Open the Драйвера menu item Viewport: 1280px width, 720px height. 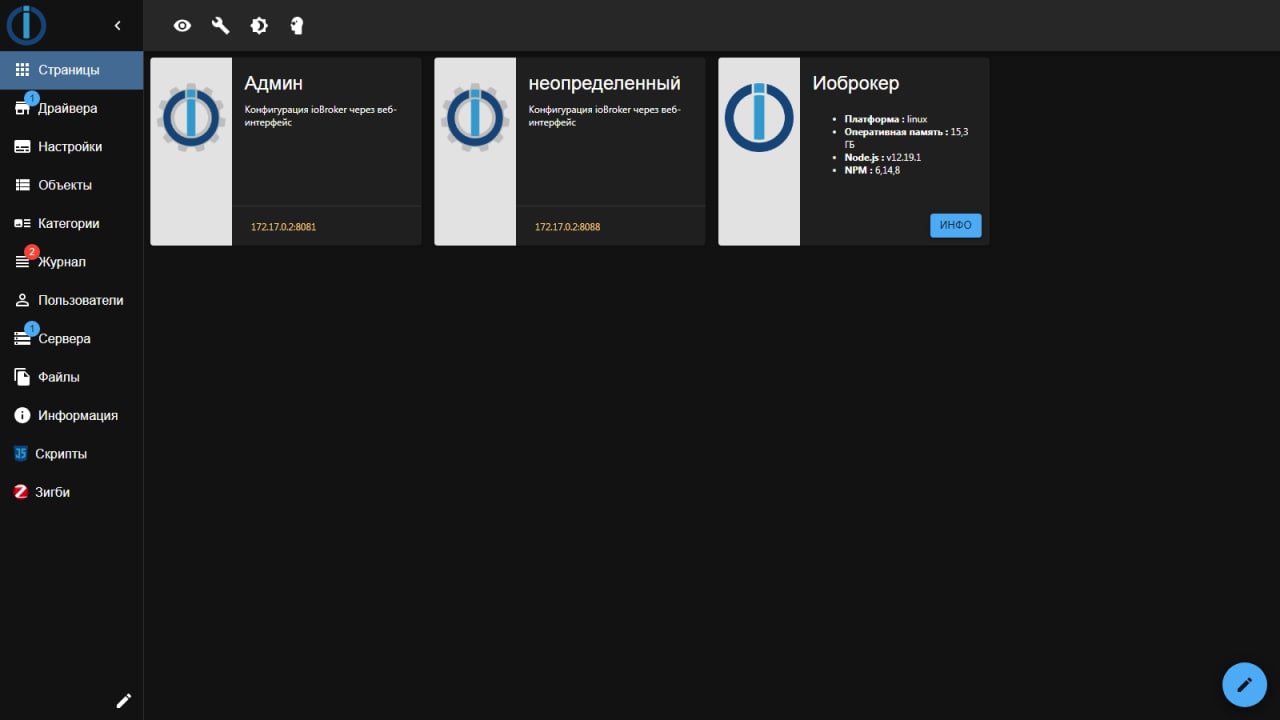[71, 108]
